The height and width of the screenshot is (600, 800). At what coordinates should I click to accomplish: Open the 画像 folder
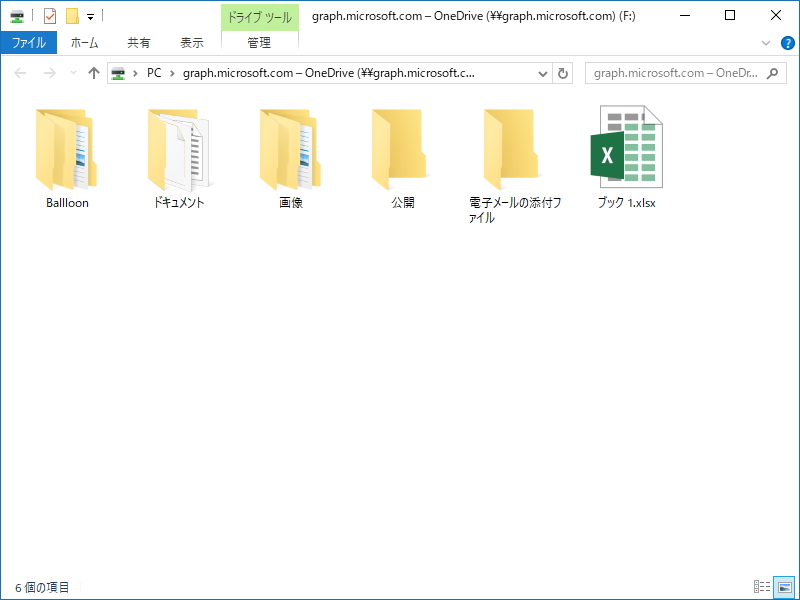(x=290, y=150)
